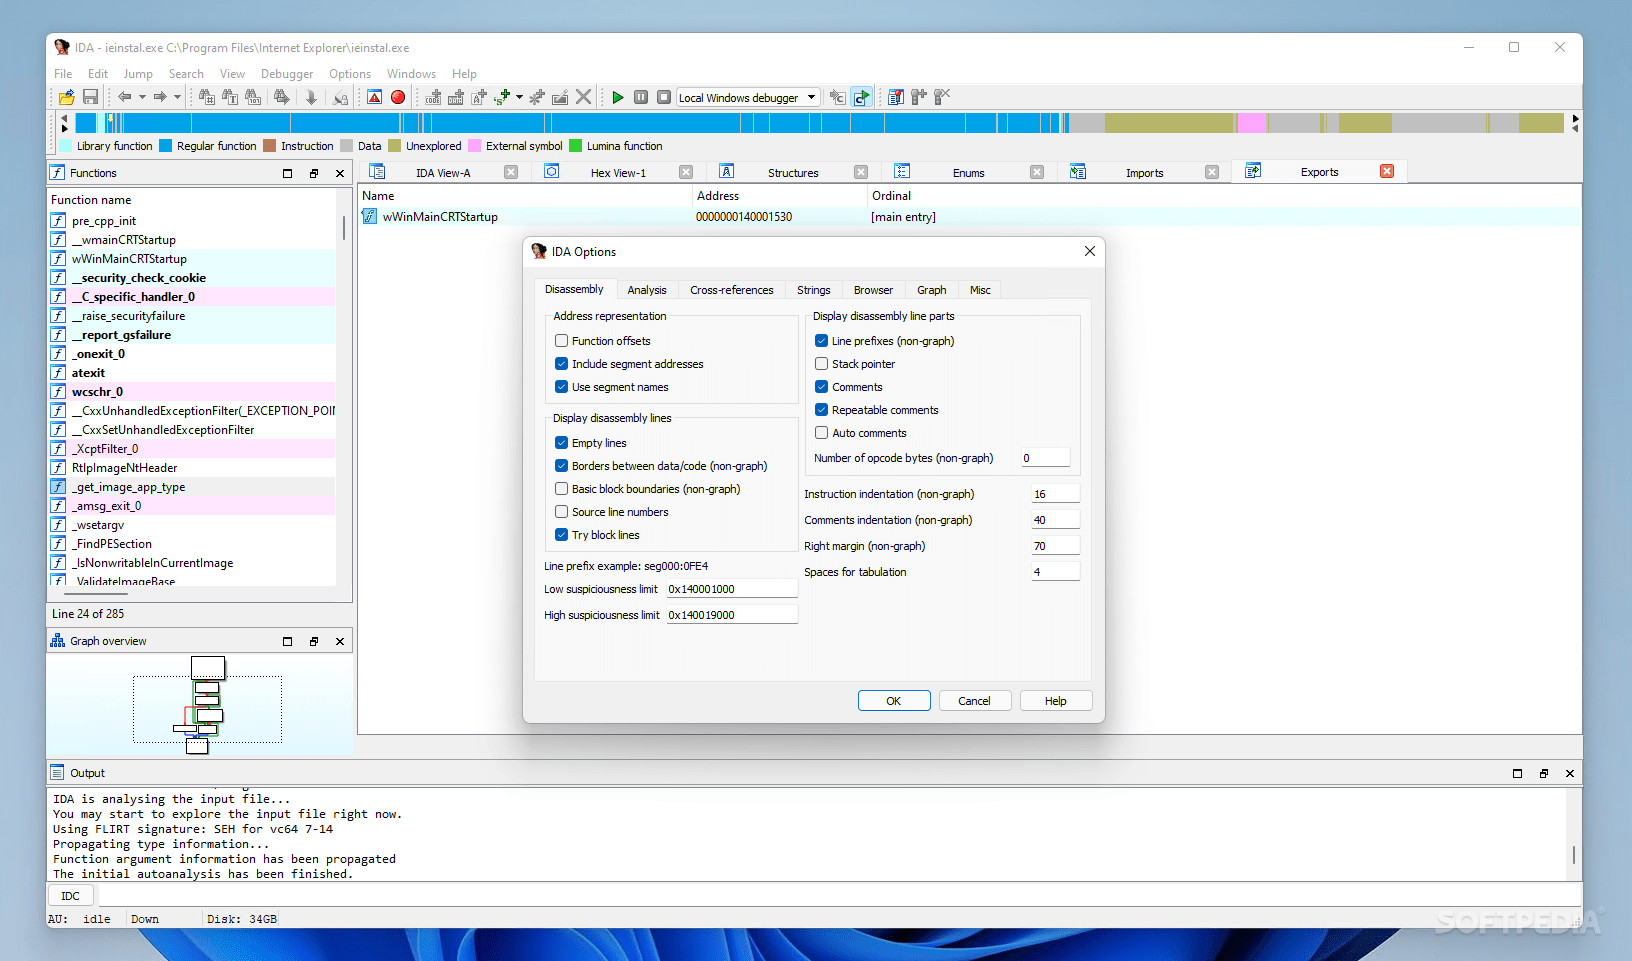Viewport: 1632px width, 961px height.
Task: Uncheck Include segment addresses
Action: (562, 364)
